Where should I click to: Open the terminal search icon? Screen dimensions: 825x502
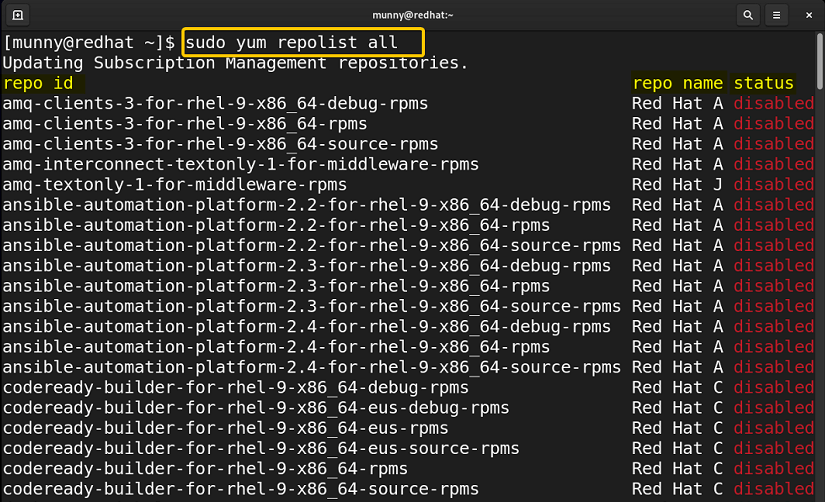pyautogui.click(x=748, y=15)
